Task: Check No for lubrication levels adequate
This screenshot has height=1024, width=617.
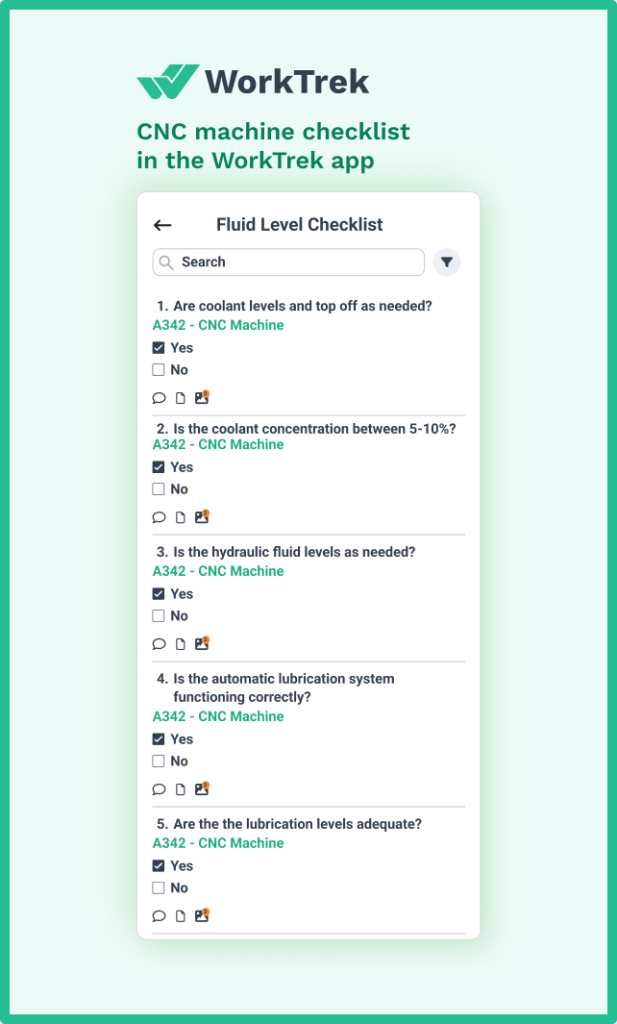Action: pos(158,888)
